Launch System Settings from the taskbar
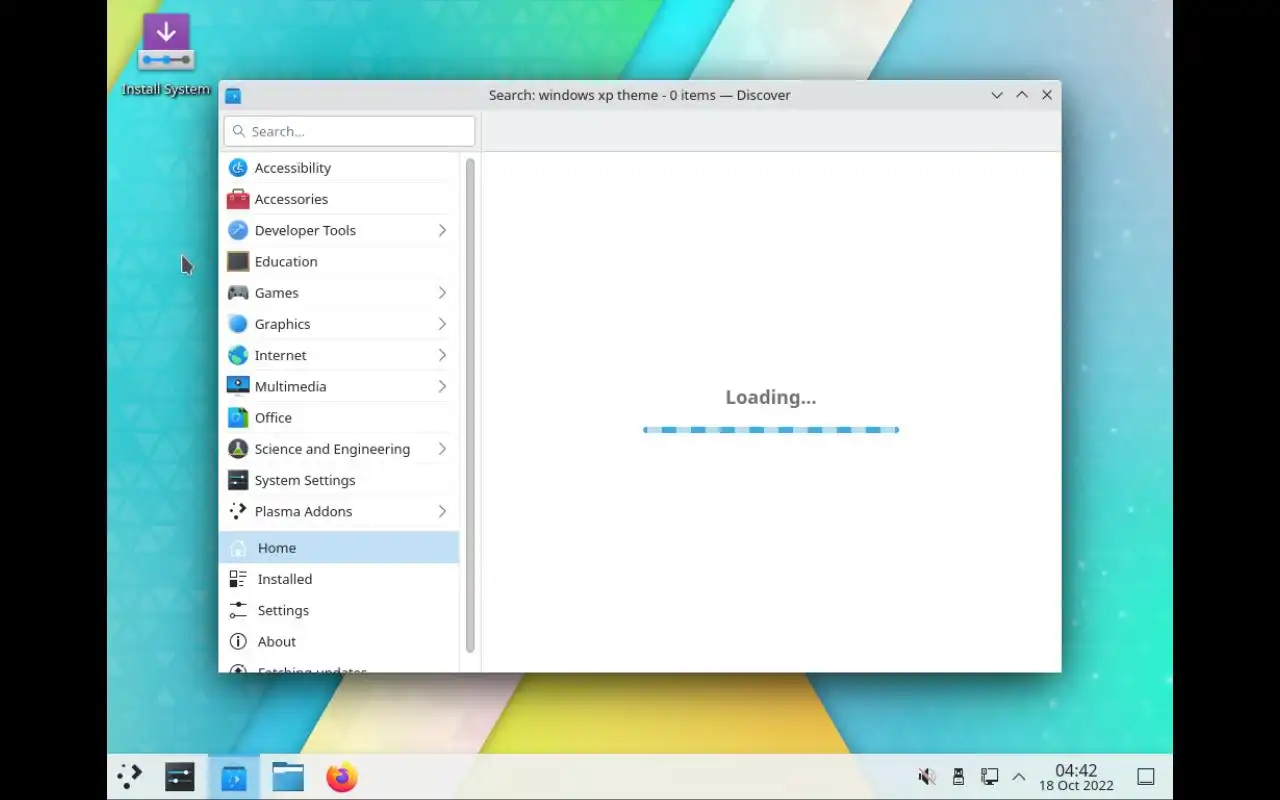This screenshot has width=1280, height=800. [180, 777]
